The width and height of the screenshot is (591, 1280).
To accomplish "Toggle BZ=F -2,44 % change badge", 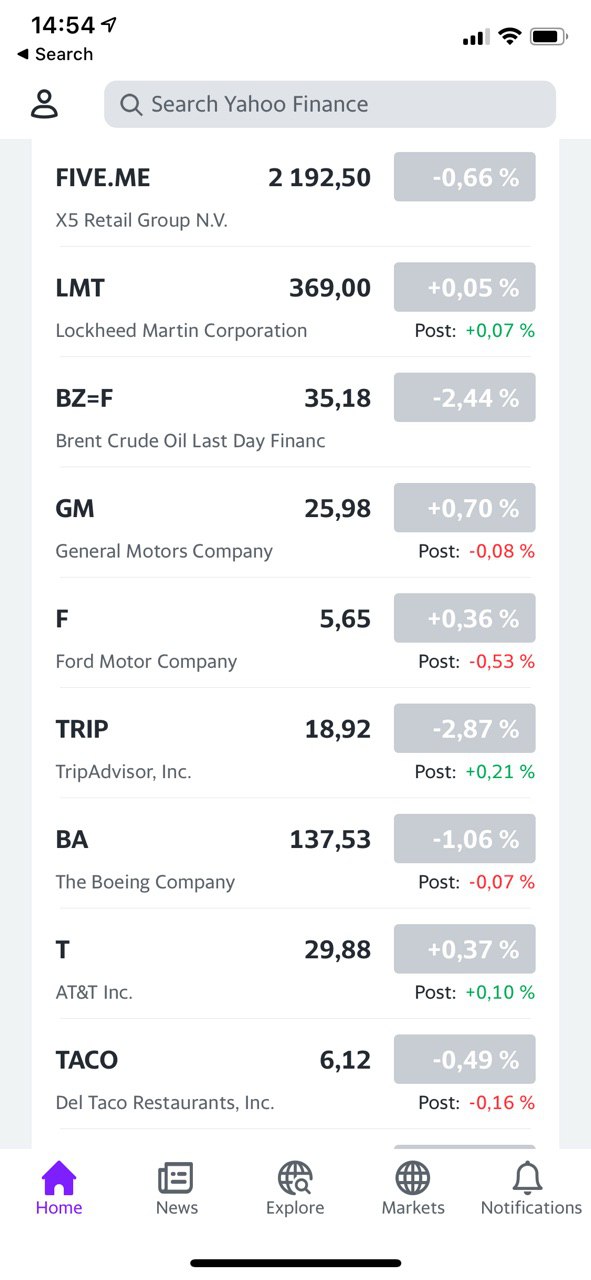I will [464, 397].
